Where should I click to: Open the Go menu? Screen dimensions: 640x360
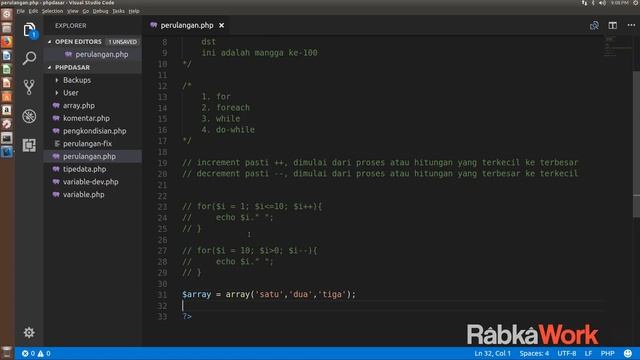coord(86,11)
